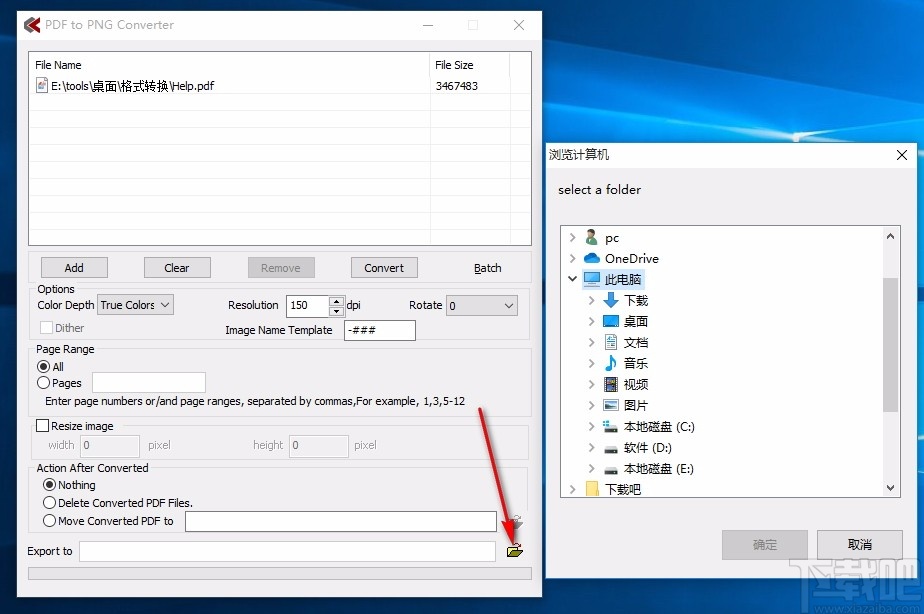Viewport: 924px width, 614px height.
Task: Click the Convert button
Action: coord(384,267)
